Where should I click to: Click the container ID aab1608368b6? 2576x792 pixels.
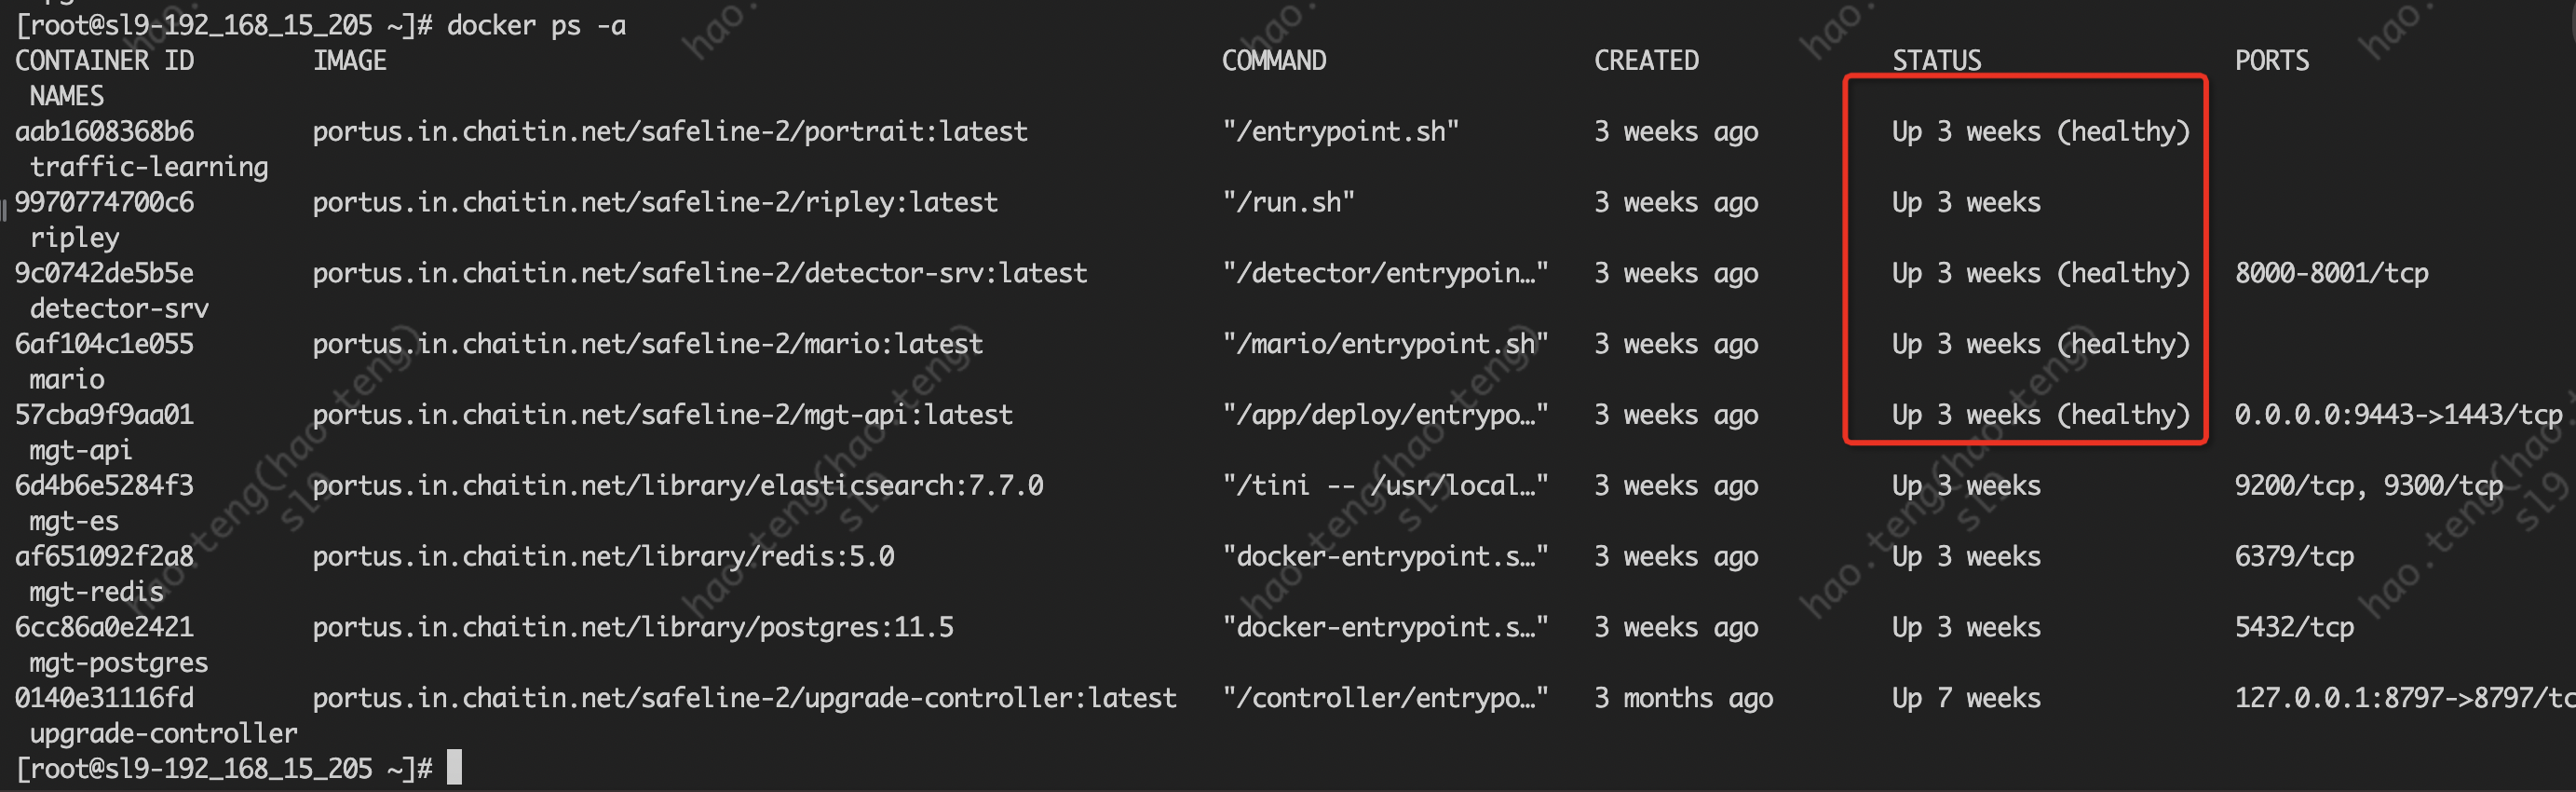click(104, 132)
